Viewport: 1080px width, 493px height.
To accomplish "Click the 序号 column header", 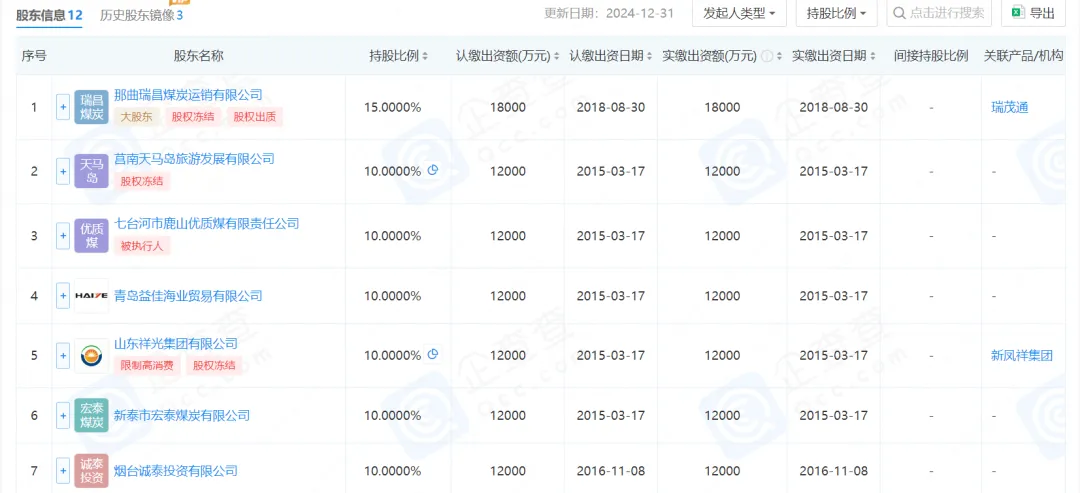I will click(34, 56).
